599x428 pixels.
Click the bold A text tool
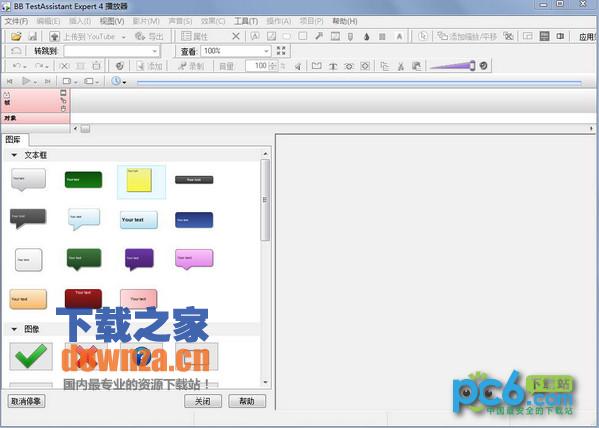pos(399,37)
